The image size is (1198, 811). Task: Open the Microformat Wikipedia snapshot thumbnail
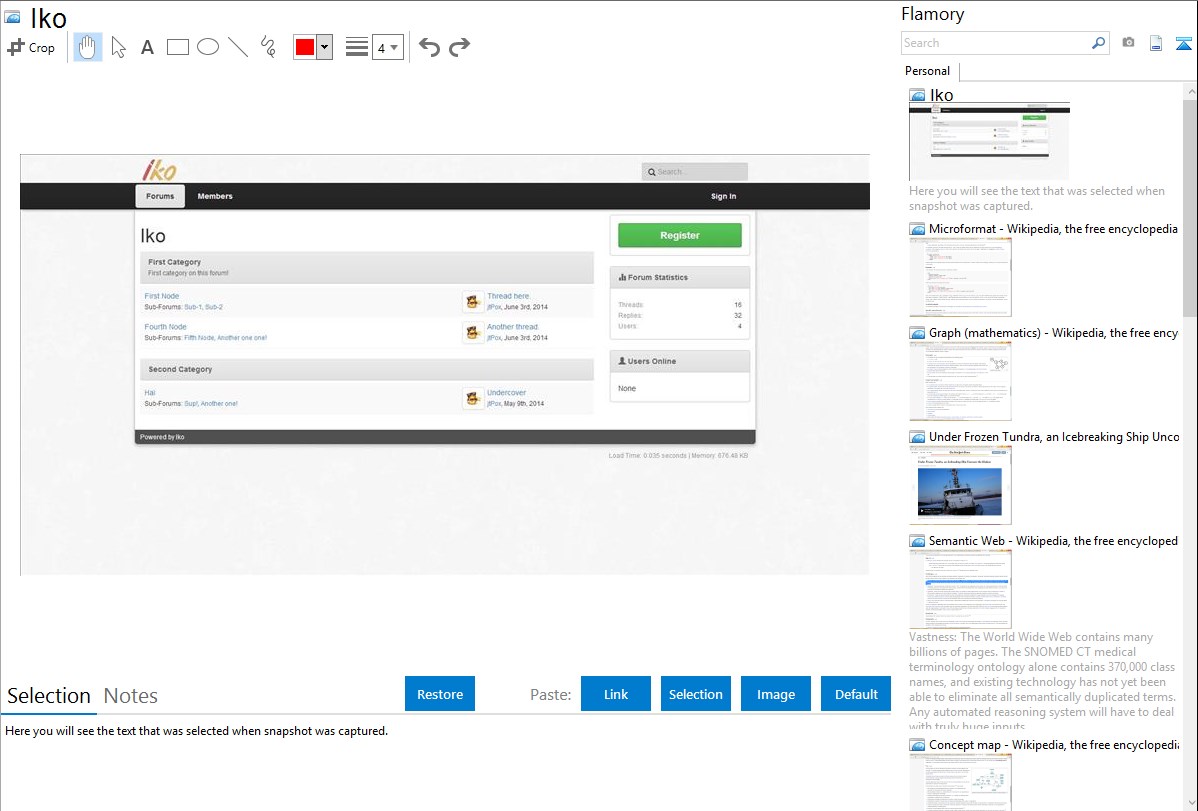coord(960,277)
